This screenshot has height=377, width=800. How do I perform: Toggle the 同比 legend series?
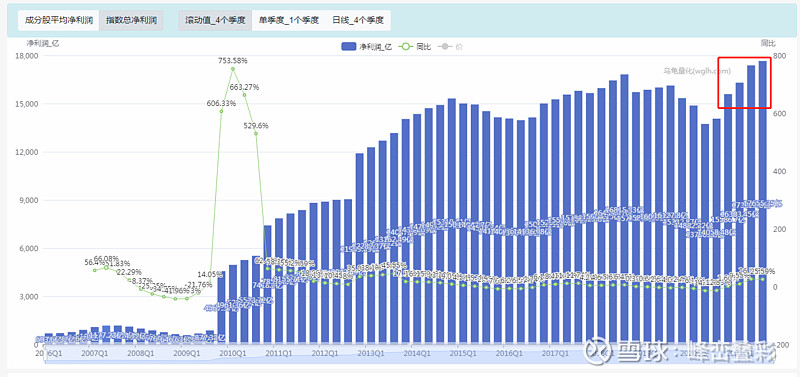pyautogui.click(x=414, y=46)
